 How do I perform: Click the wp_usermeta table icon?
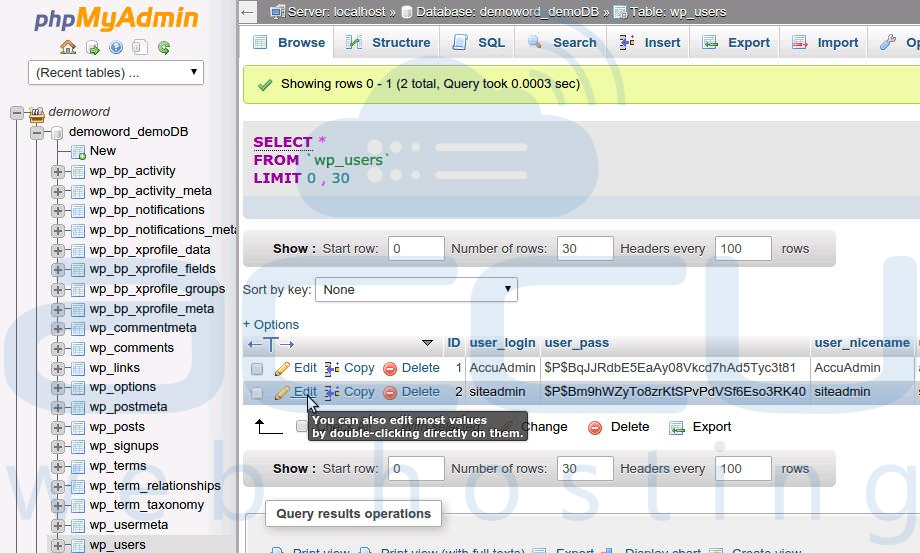(x=78, y=526)
